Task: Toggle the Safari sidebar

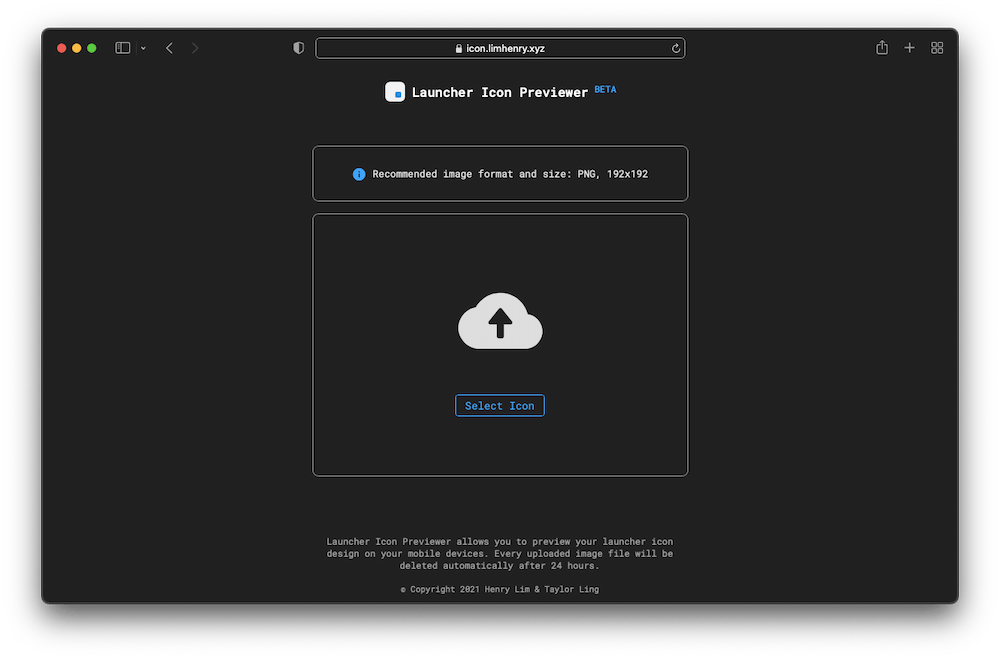Action: (x=123, y=48)
